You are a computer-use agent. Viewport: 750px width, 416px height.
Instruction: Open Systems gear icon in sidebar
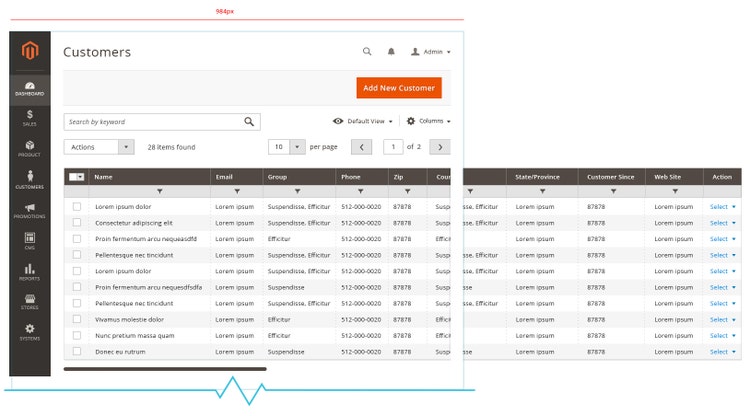pos(30,331)
